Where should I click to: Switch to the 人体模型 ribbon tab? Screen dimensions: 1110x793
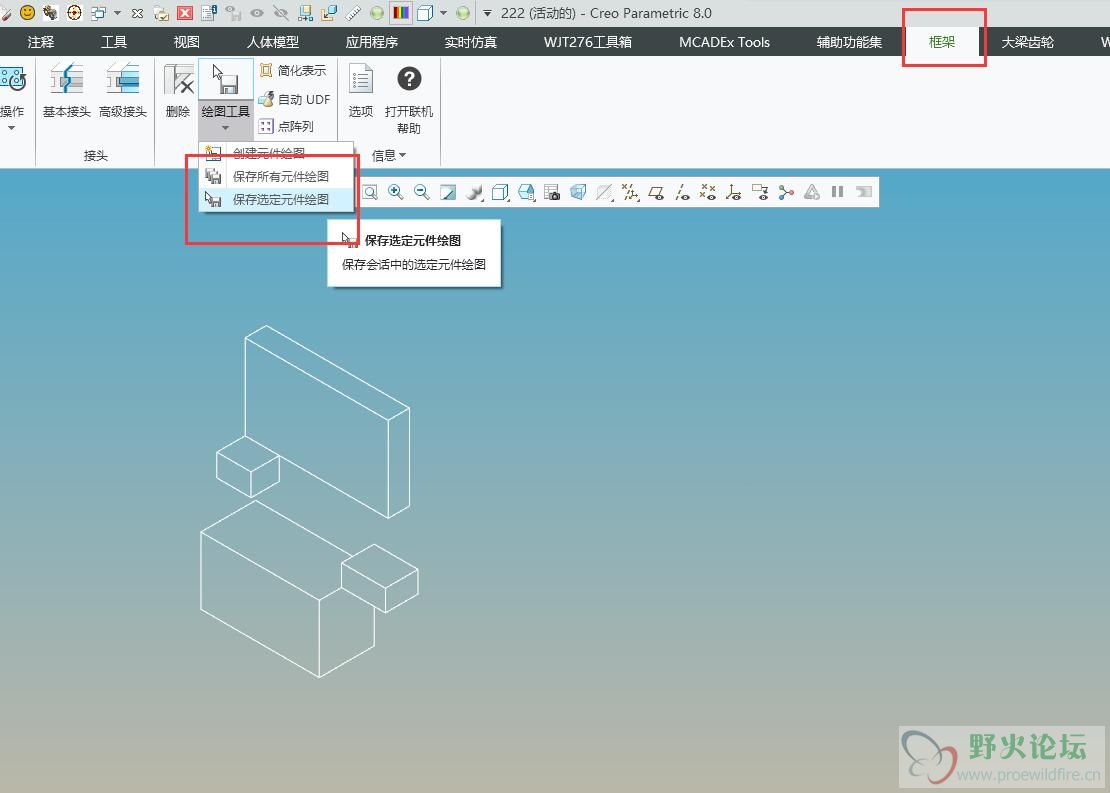point(273,42)
